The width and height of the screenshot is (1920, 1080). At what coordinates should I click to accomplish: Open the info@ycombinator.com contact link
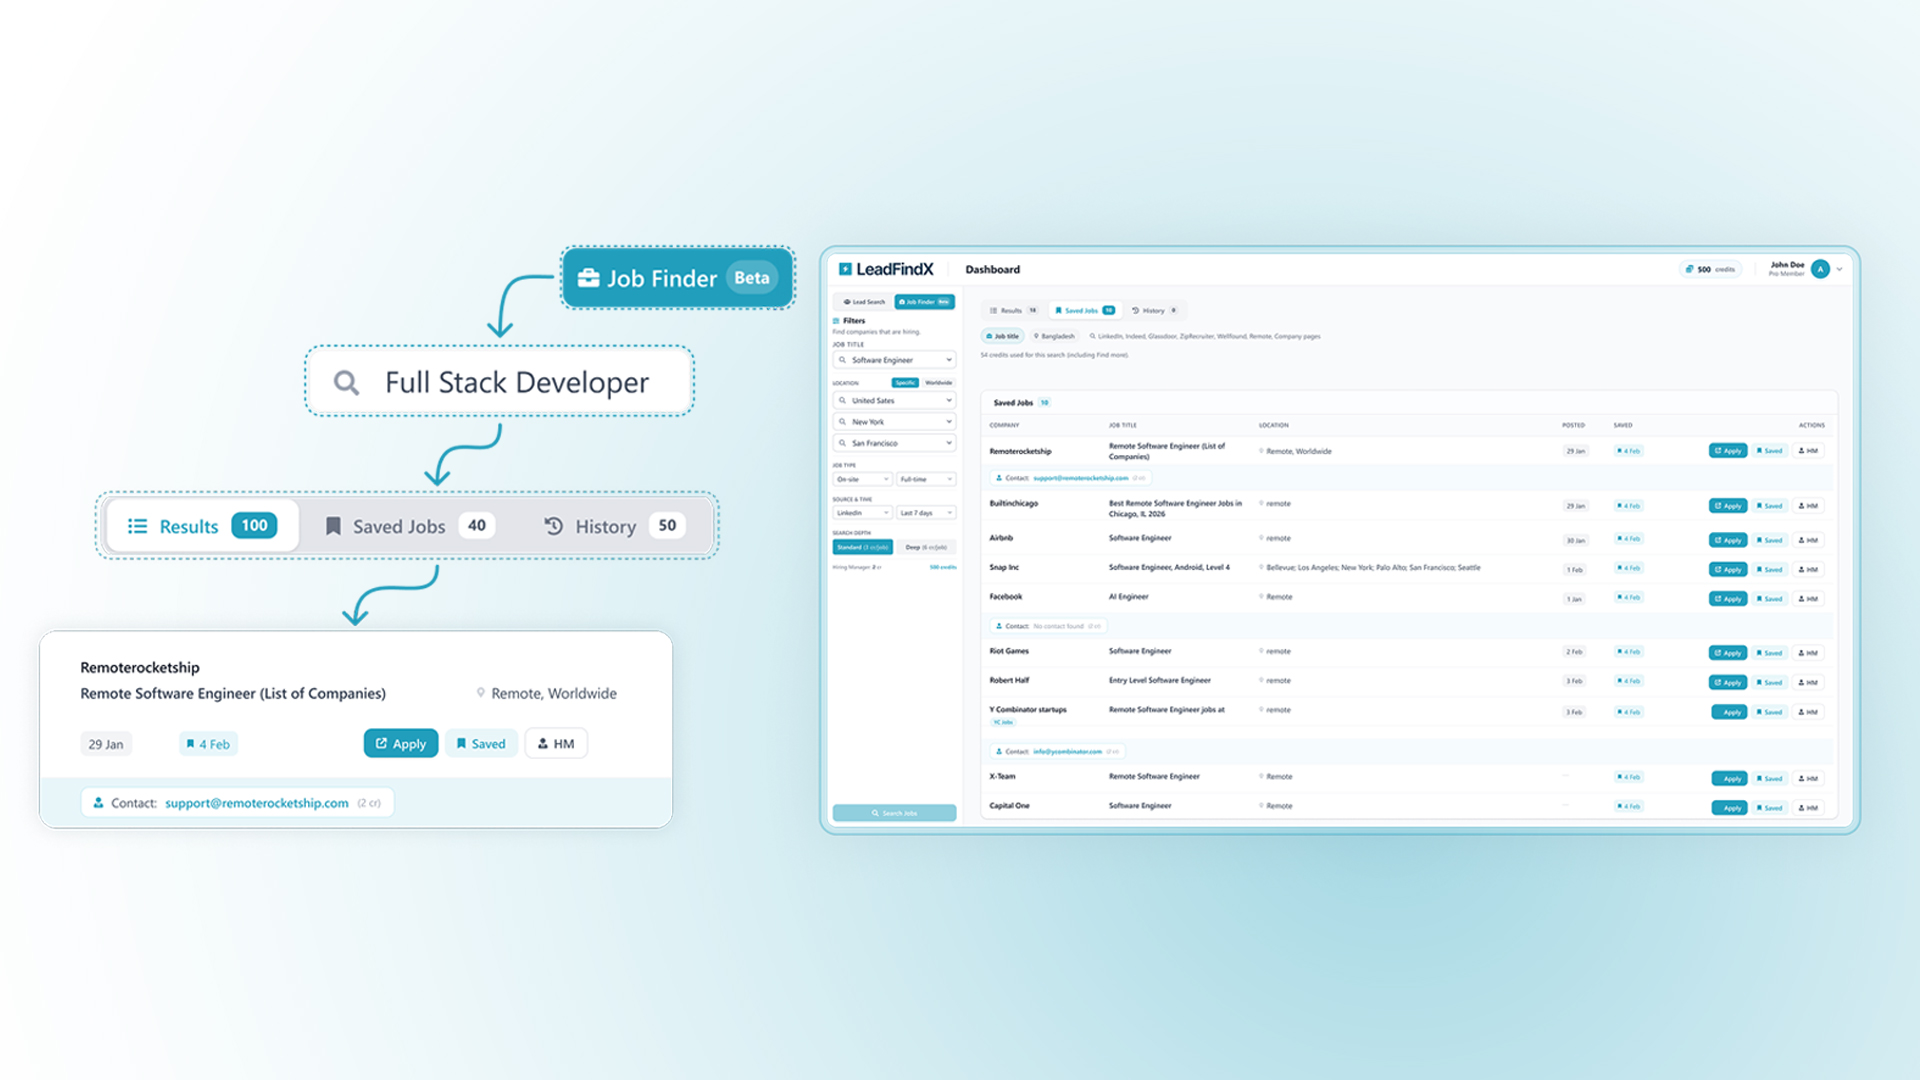pyautogui.click(x=1067, y=751)
